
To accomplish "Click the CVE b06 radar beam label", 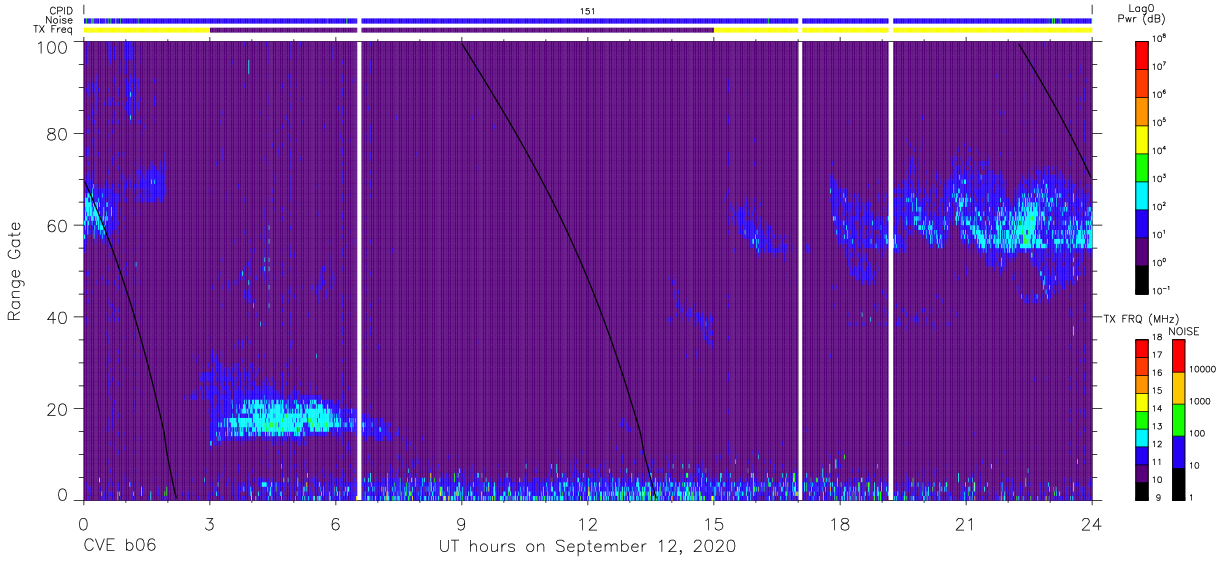I will point(119,546).
